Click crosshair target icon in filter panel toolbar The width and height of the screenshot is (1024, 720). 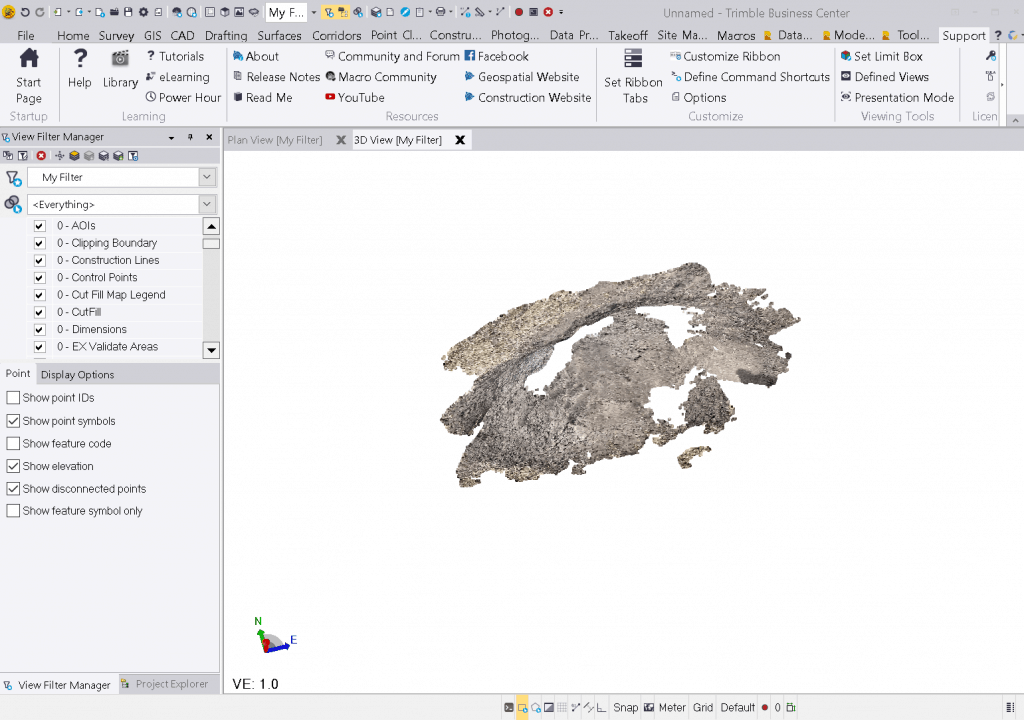(59, 155)
